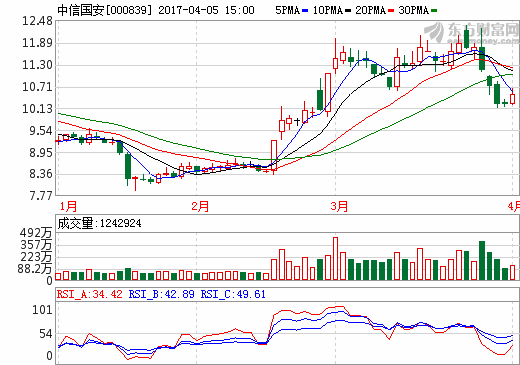Click the 10PMA legend label
This screenshot has width=520, height=365.
[328, 10]
